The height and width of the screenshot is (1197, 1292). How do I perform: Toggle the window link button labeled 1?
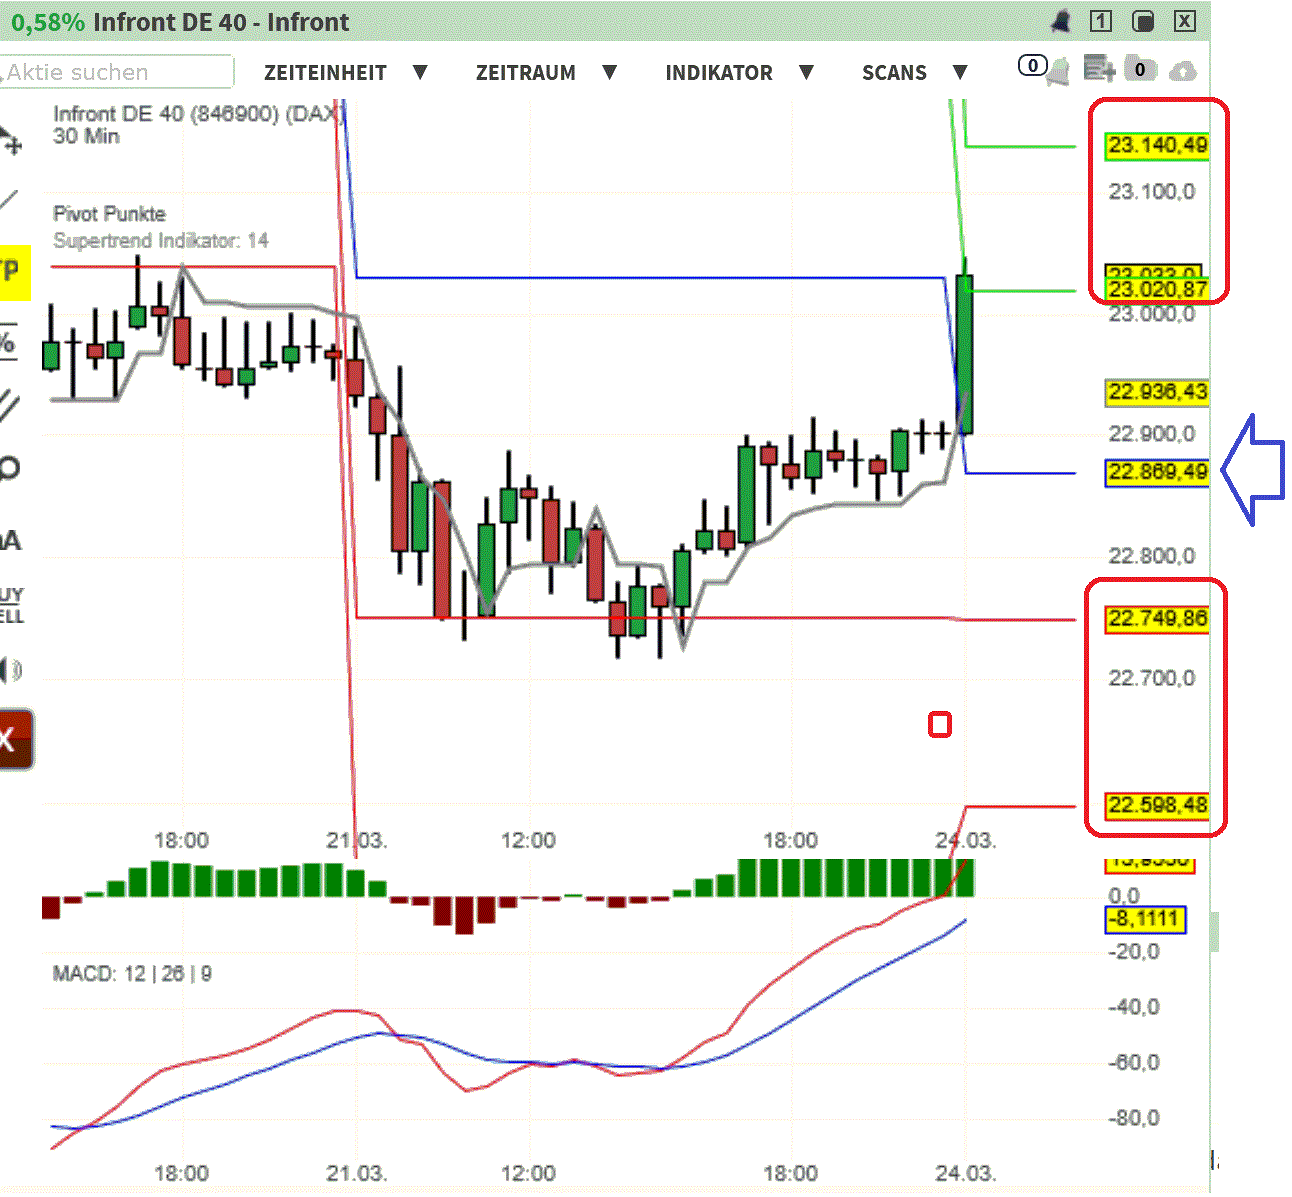[x=1101, y=20]
